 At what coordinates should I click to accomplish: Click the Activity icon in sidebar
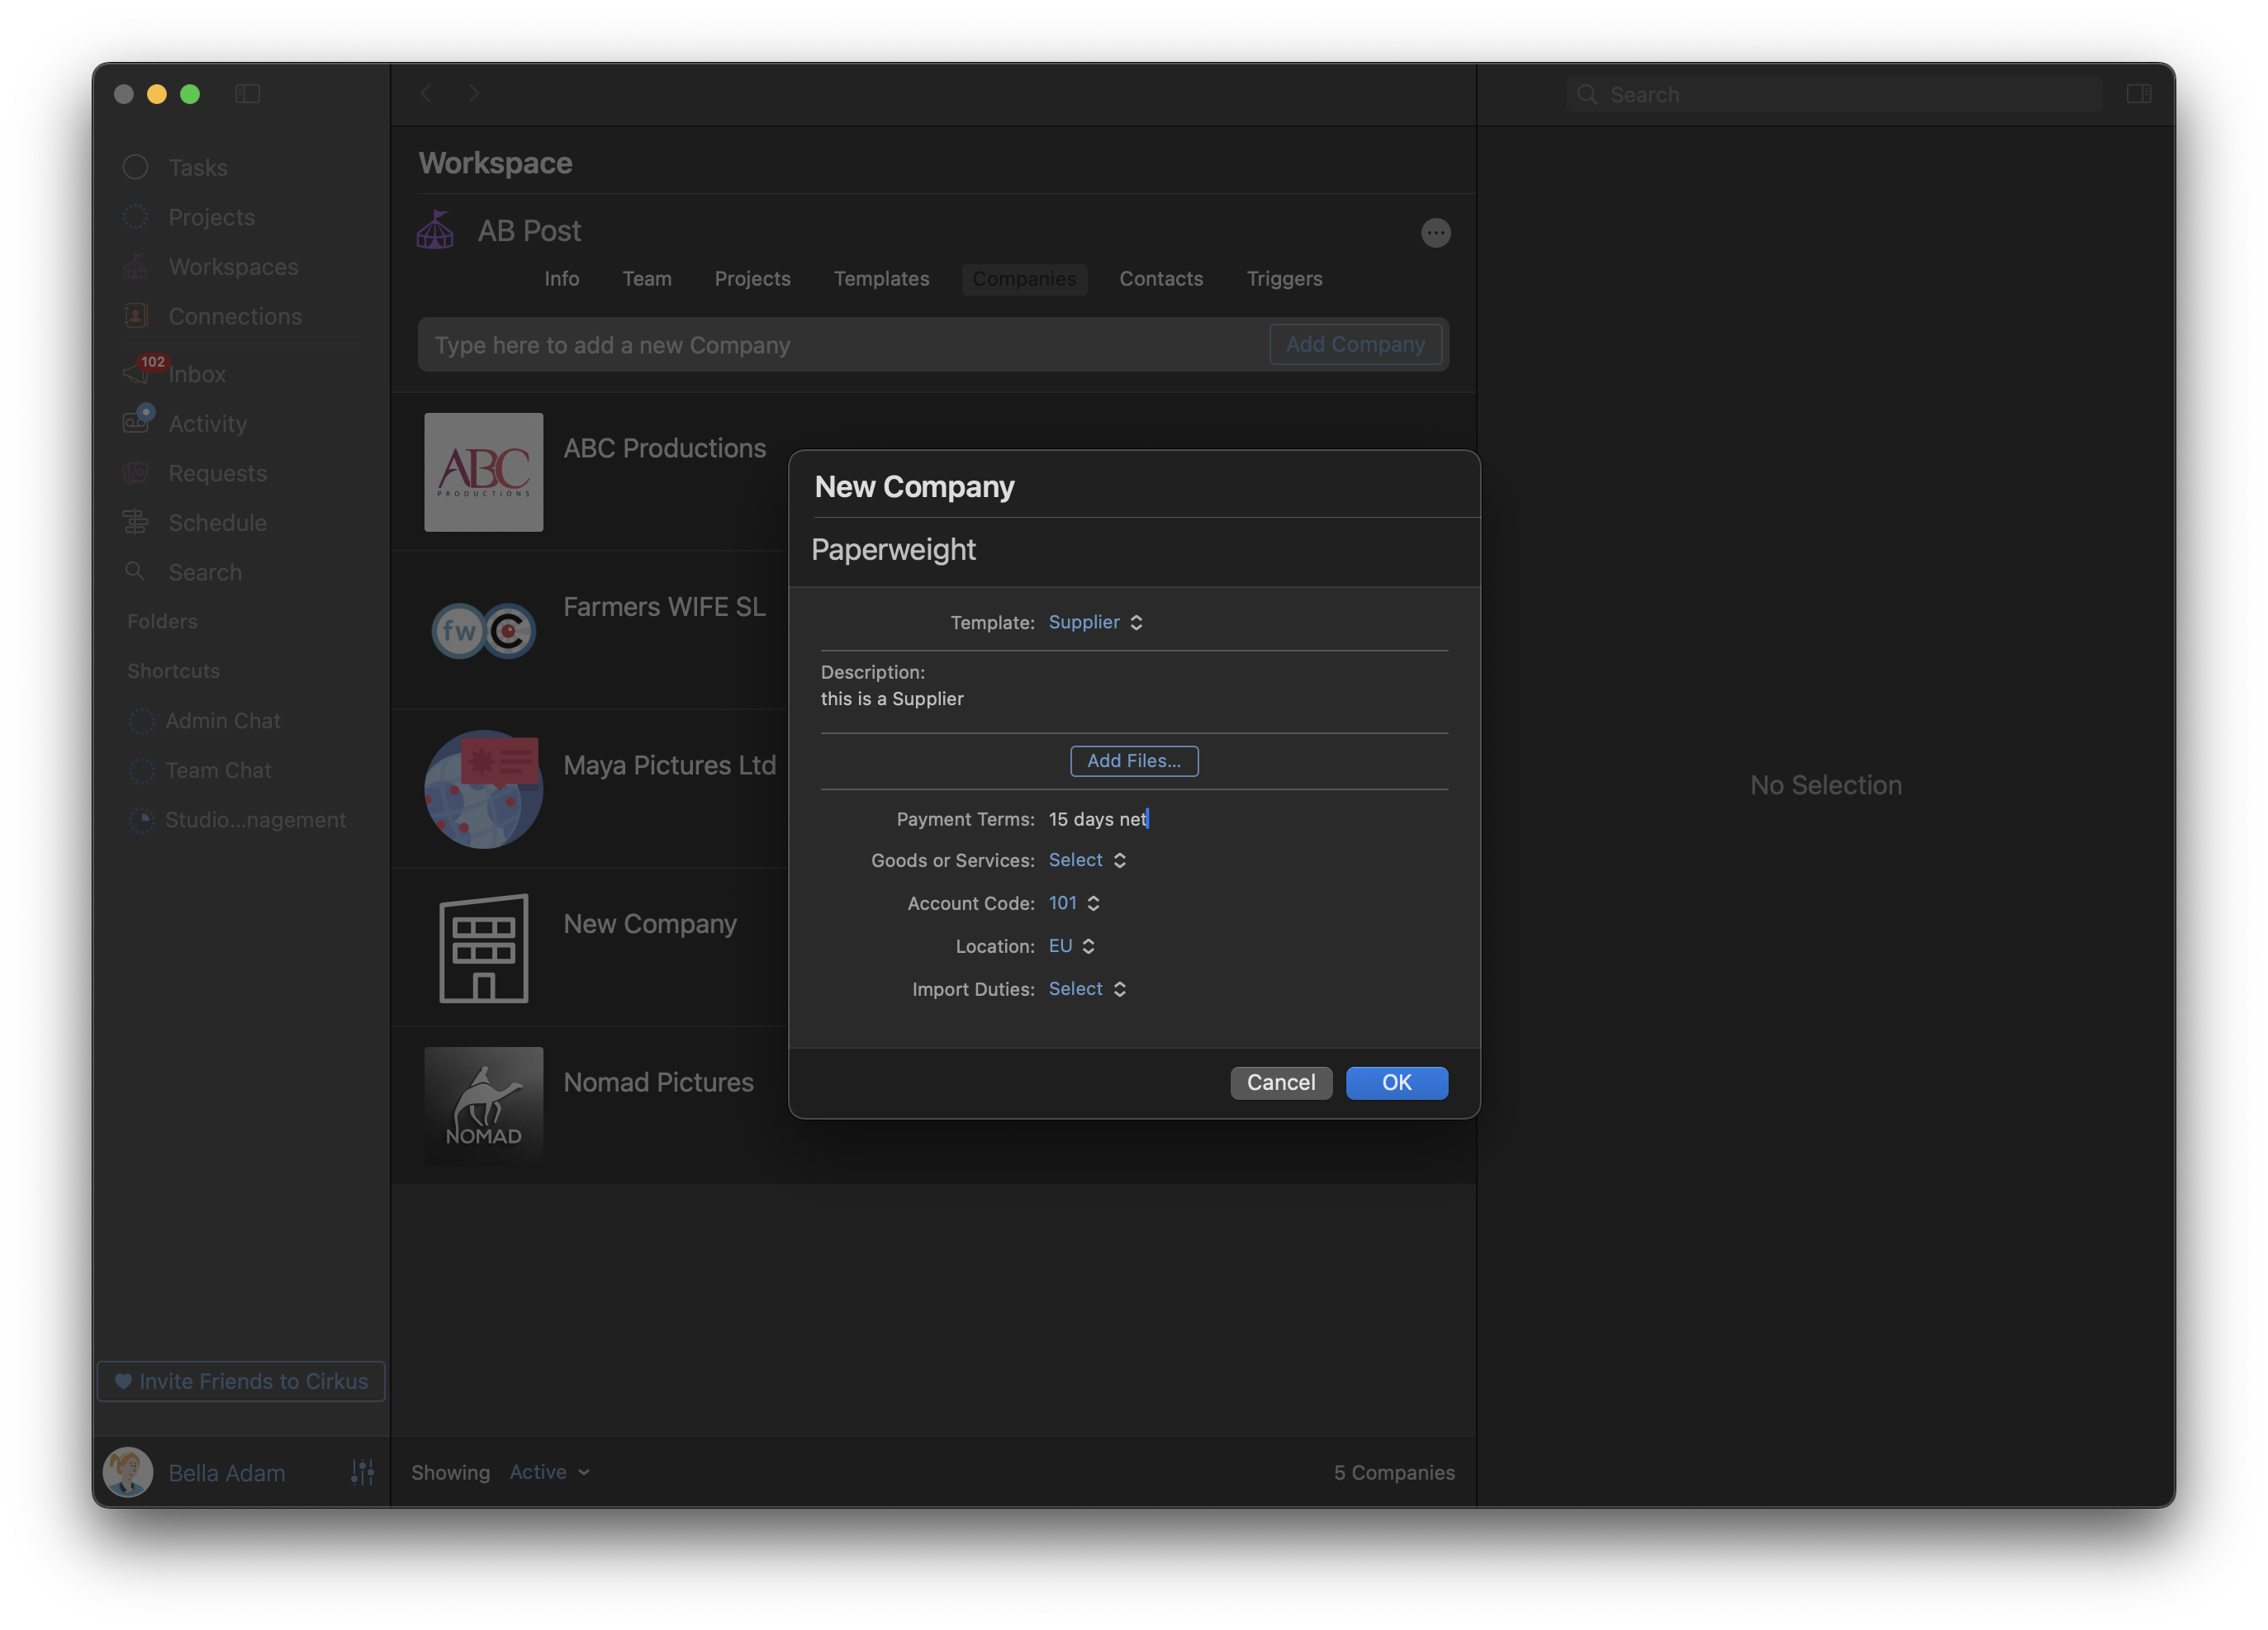[137, 422]
